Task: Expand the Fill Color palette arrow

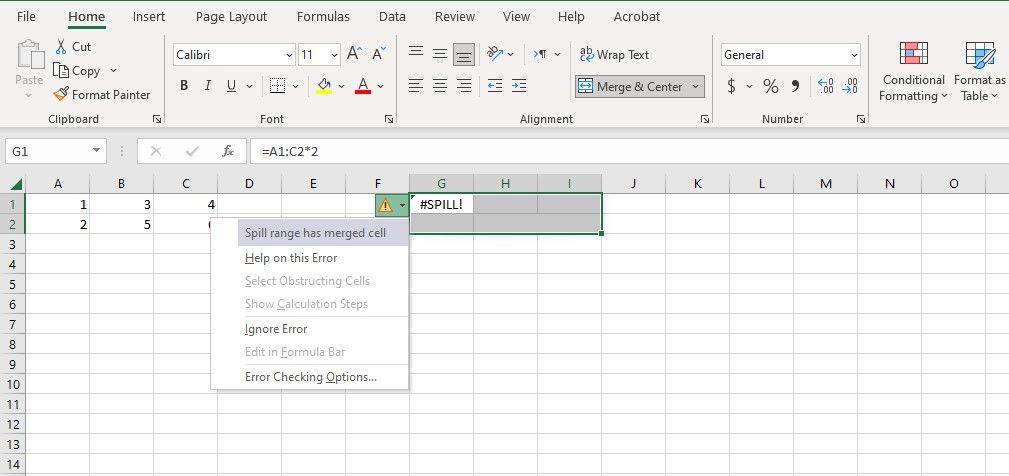Action: [x=341, y=86]
